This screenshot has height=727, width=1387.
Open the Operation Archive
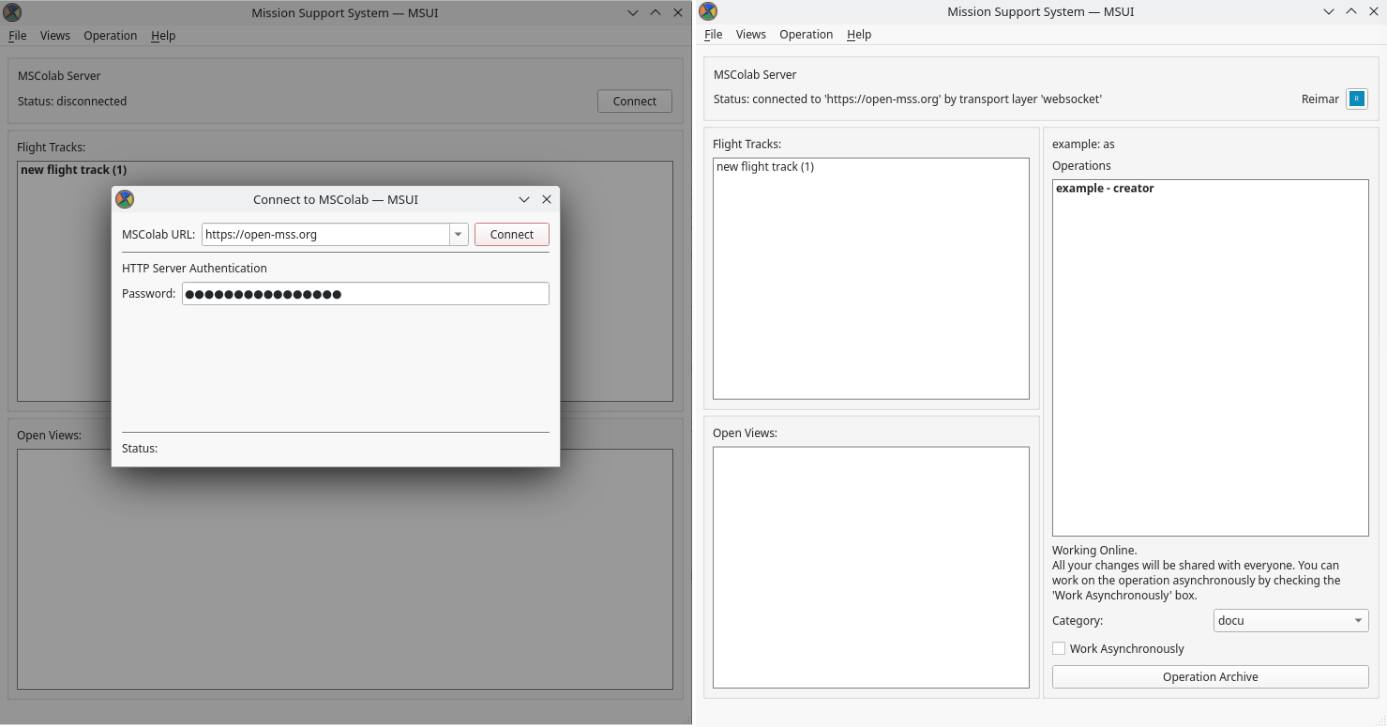[x=1210, y=677]
